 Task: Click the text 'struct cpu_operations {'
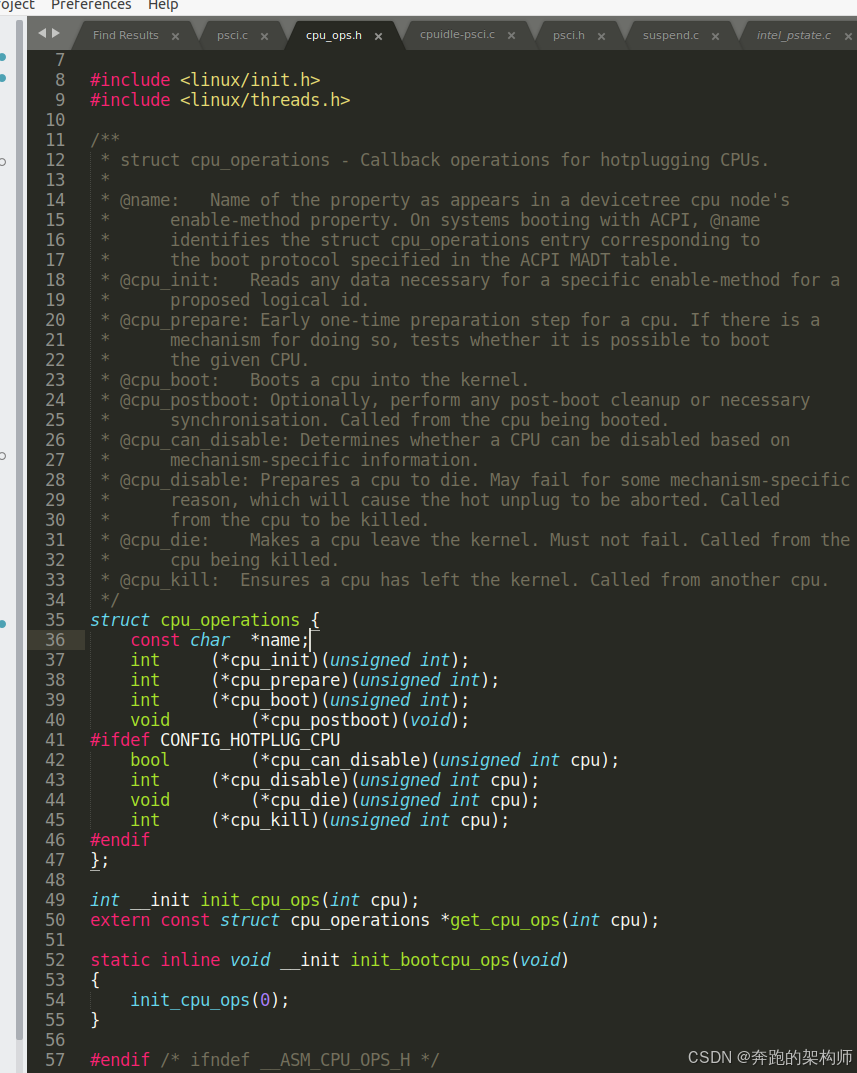tap(205, 620)
